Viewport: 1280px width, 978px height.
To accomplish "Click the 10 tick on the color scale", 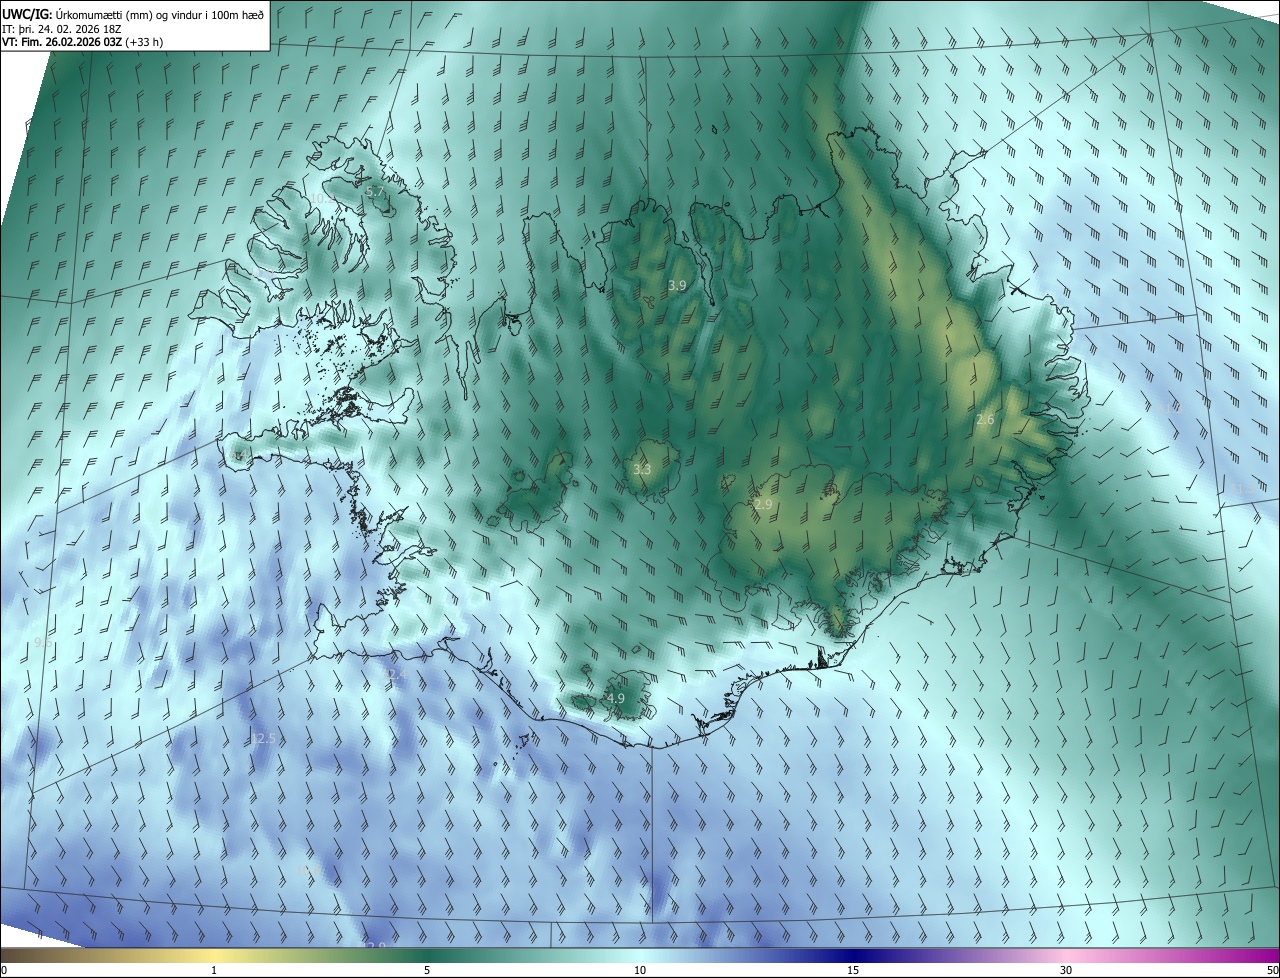I will 640,970.
